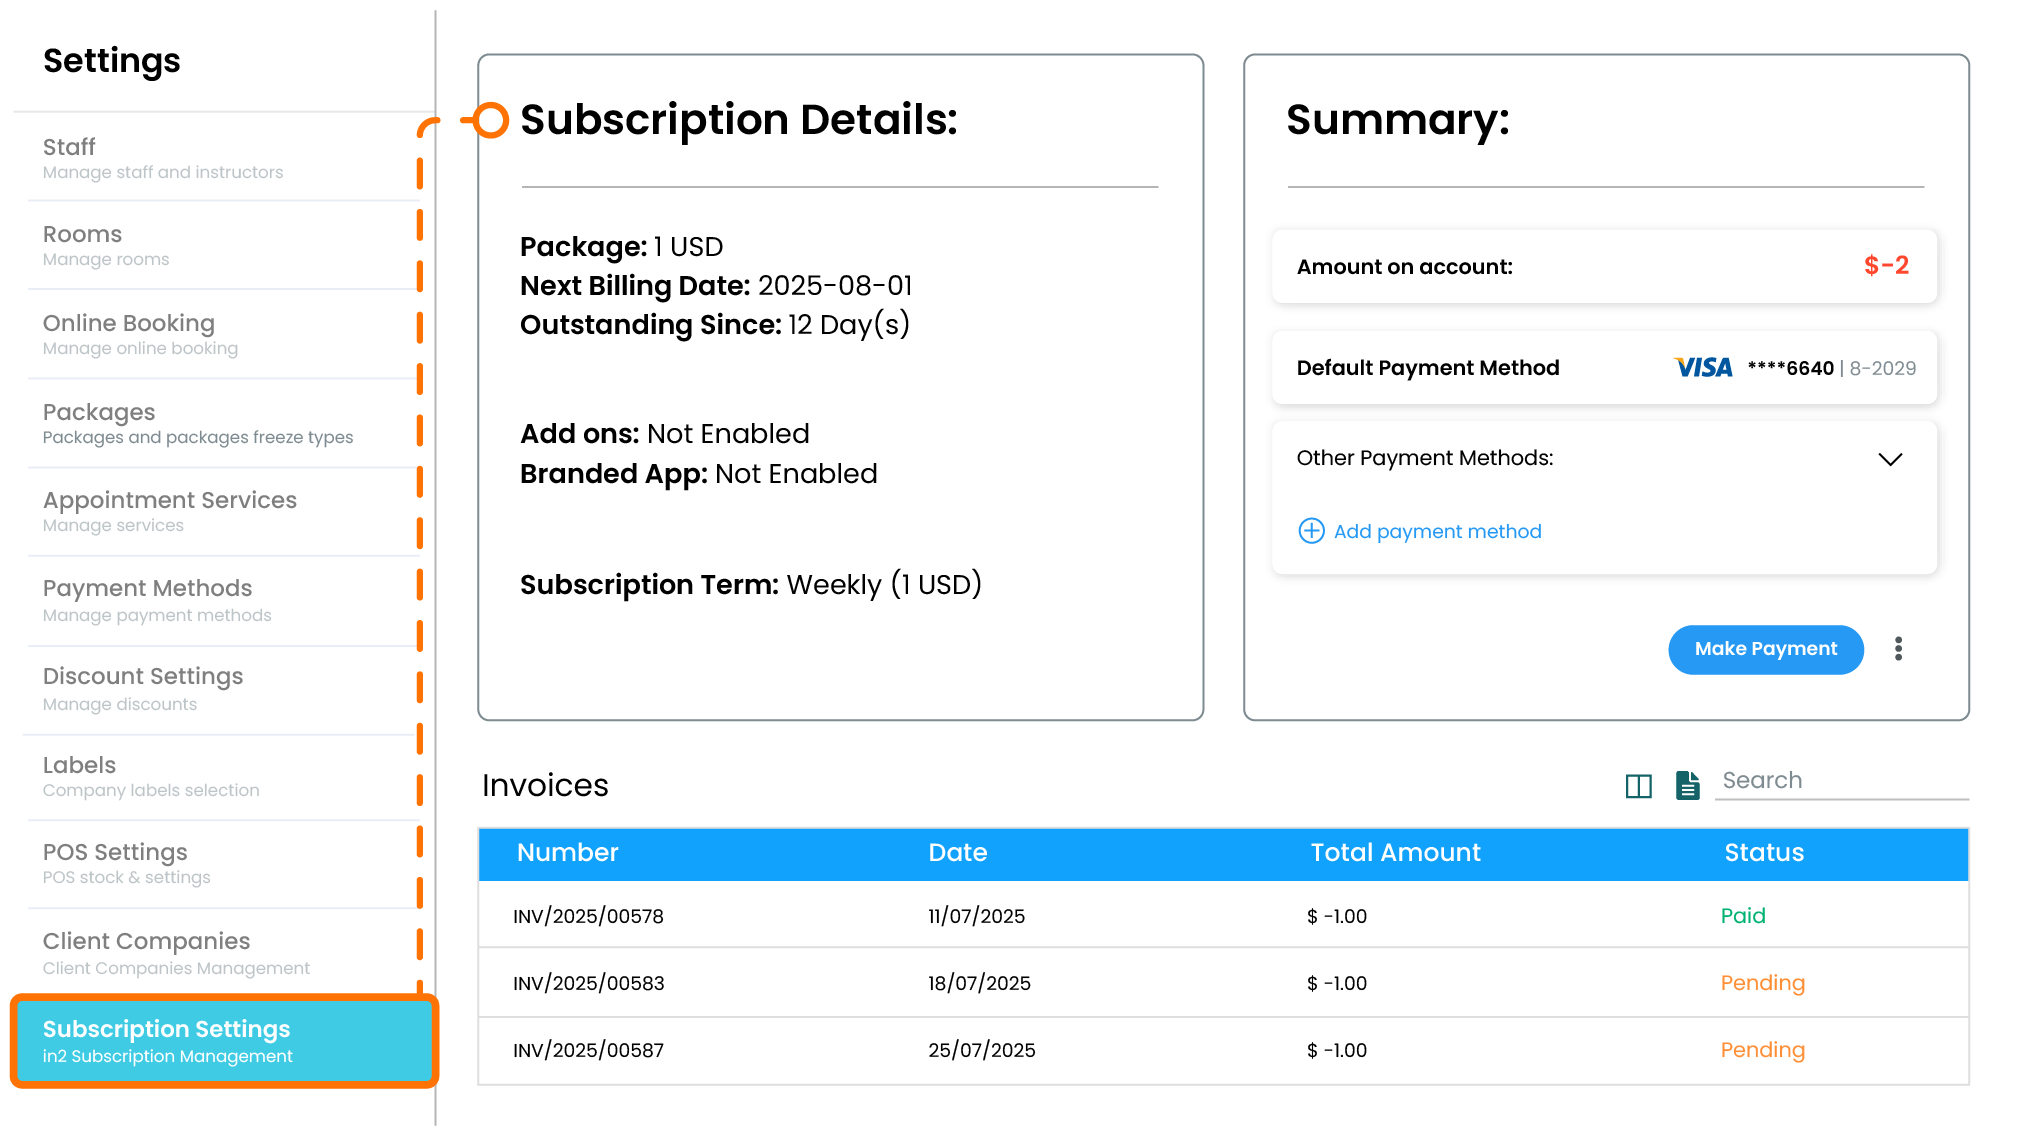Open invoice INV/2025/00578 row
This screenshot has width=2023, height=1136.
[588, 916]
